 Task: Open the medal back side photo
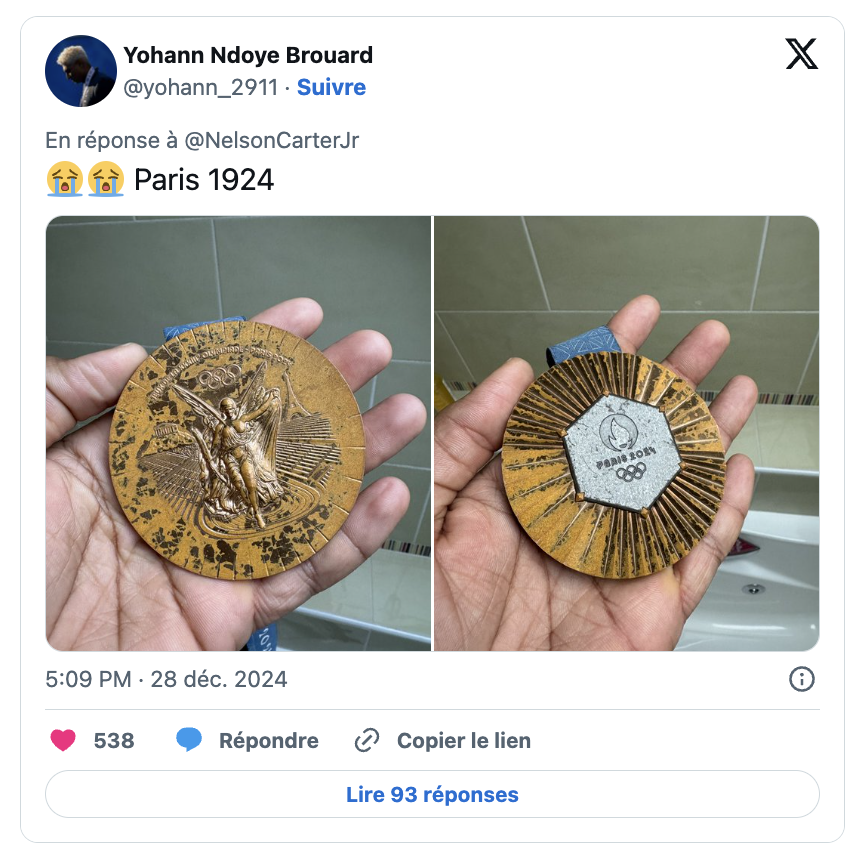pyautogui.click(x=627, y=433)
